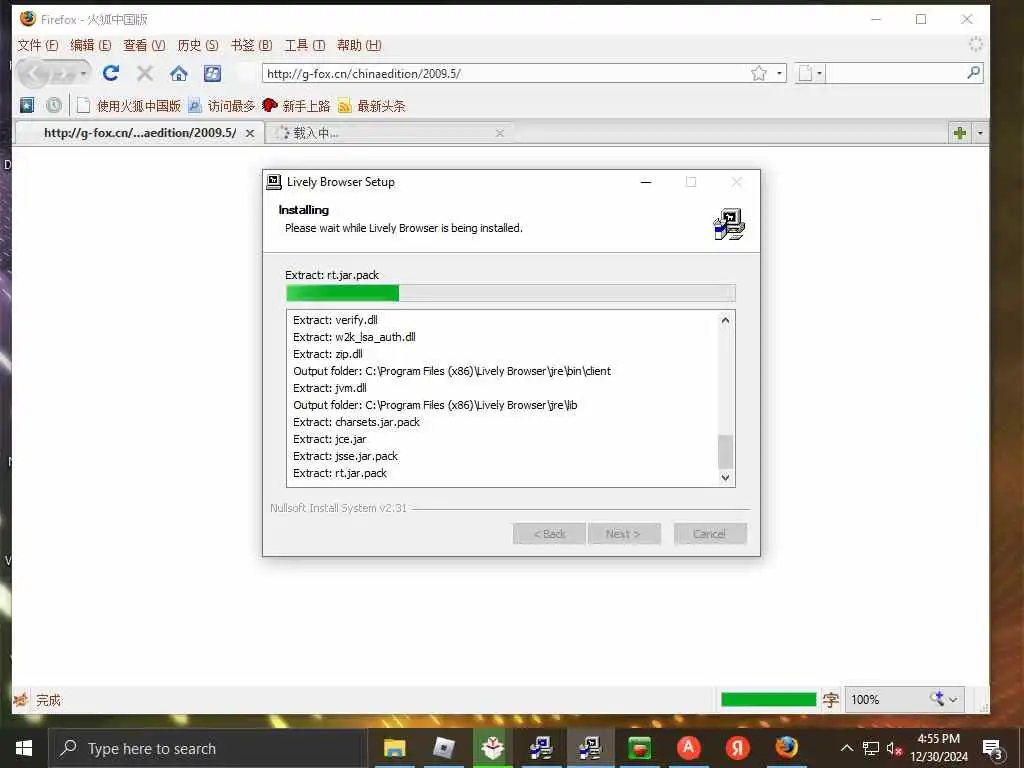Open the 使用火狐中国版 bookmark
The width and height of the screenshot is (1024, 768).
[x=129, y=106]
